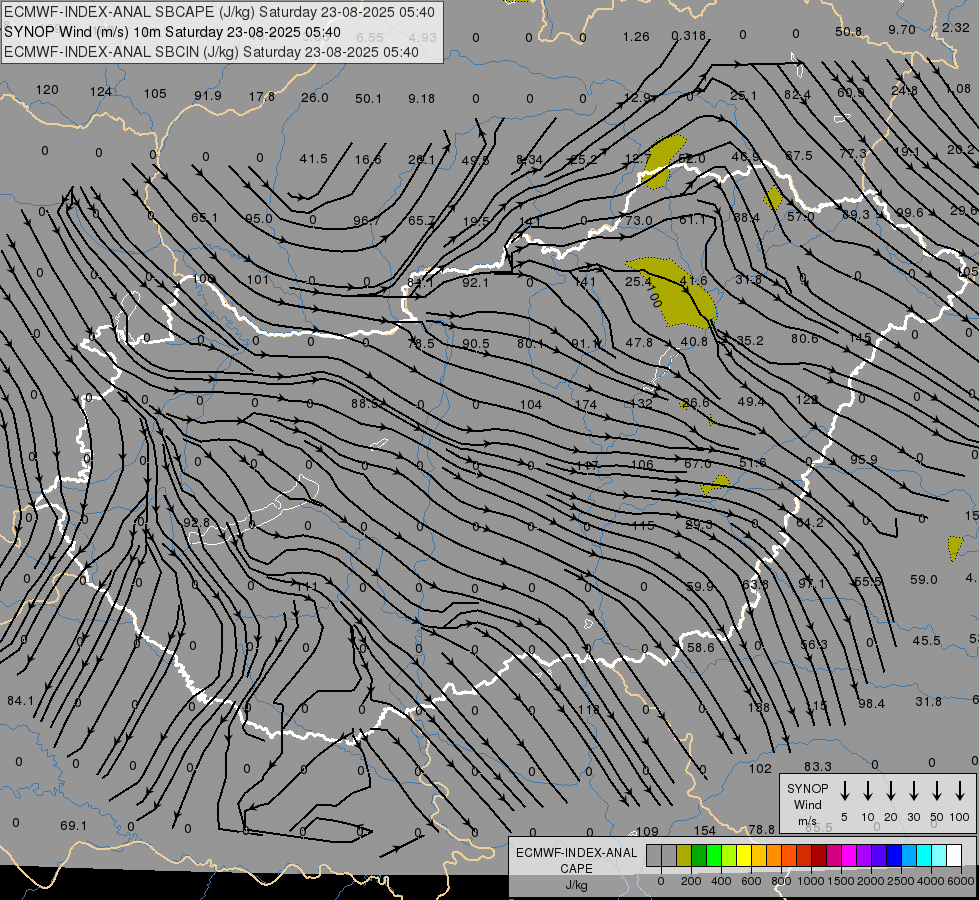Click the 50 m/s wind arrow in legend
The width and height of the screenshot is (979, 900).
(x=937, y=791)
